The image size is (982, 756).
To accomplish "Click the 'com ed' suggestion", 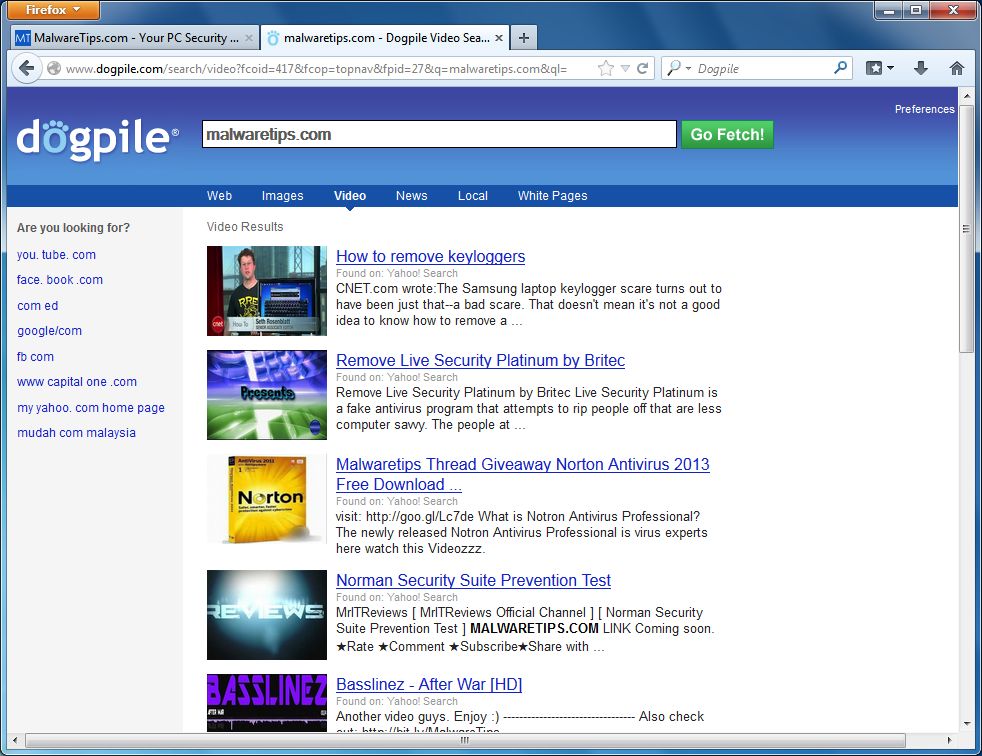I will click(x=38, y=306).
